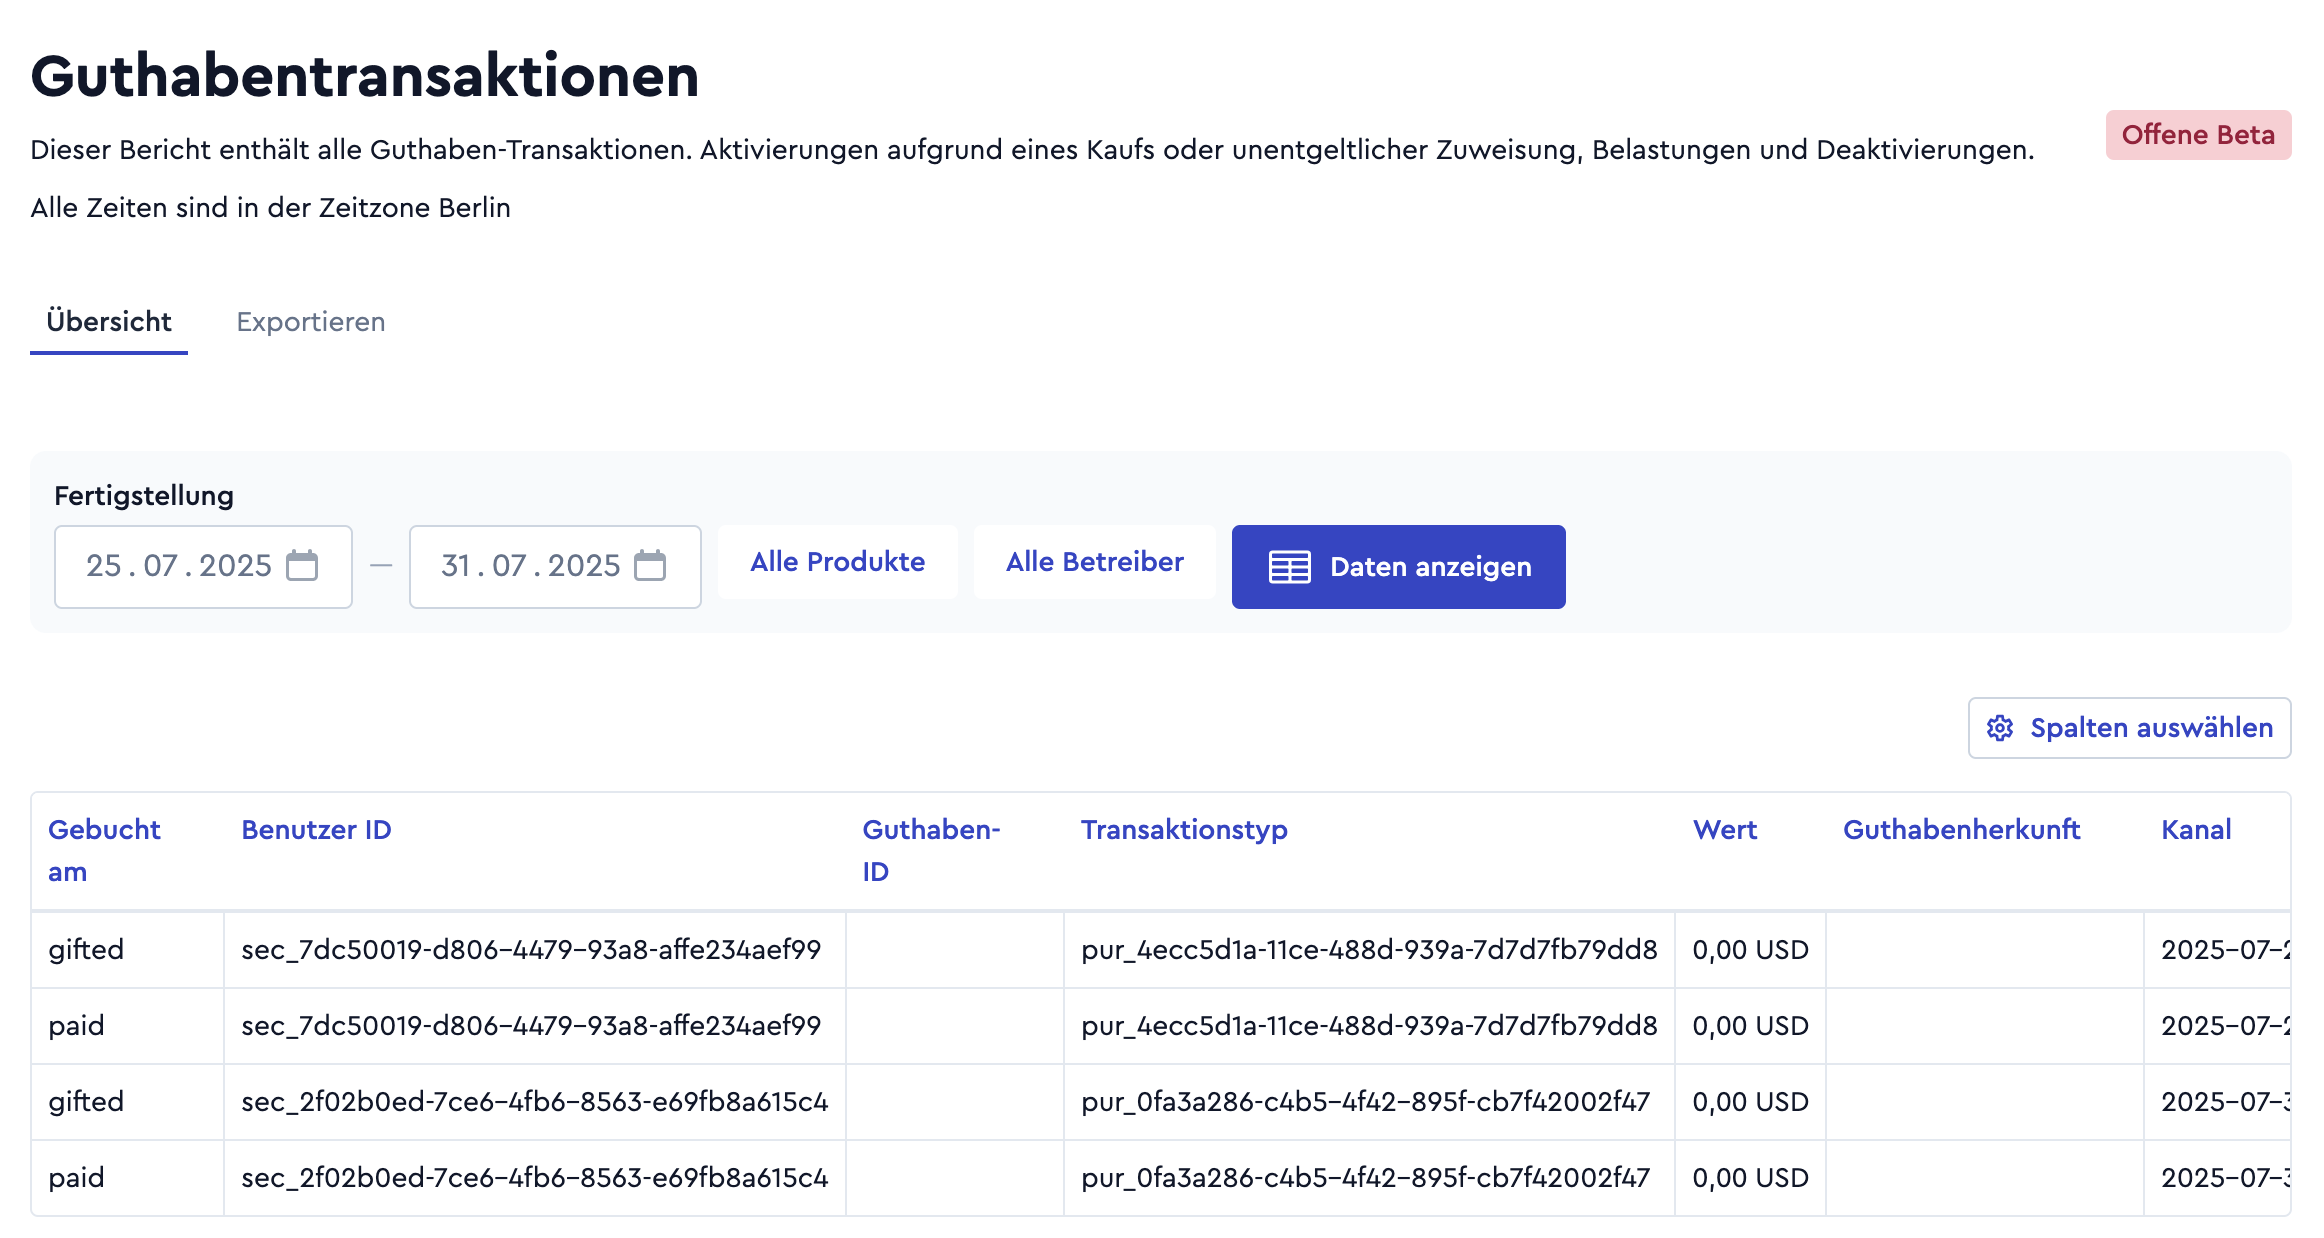Click pur_4ecc5d1a transaction in second row
This screenshot has width=2324, height=1238.
(x=1369, y=1026)
